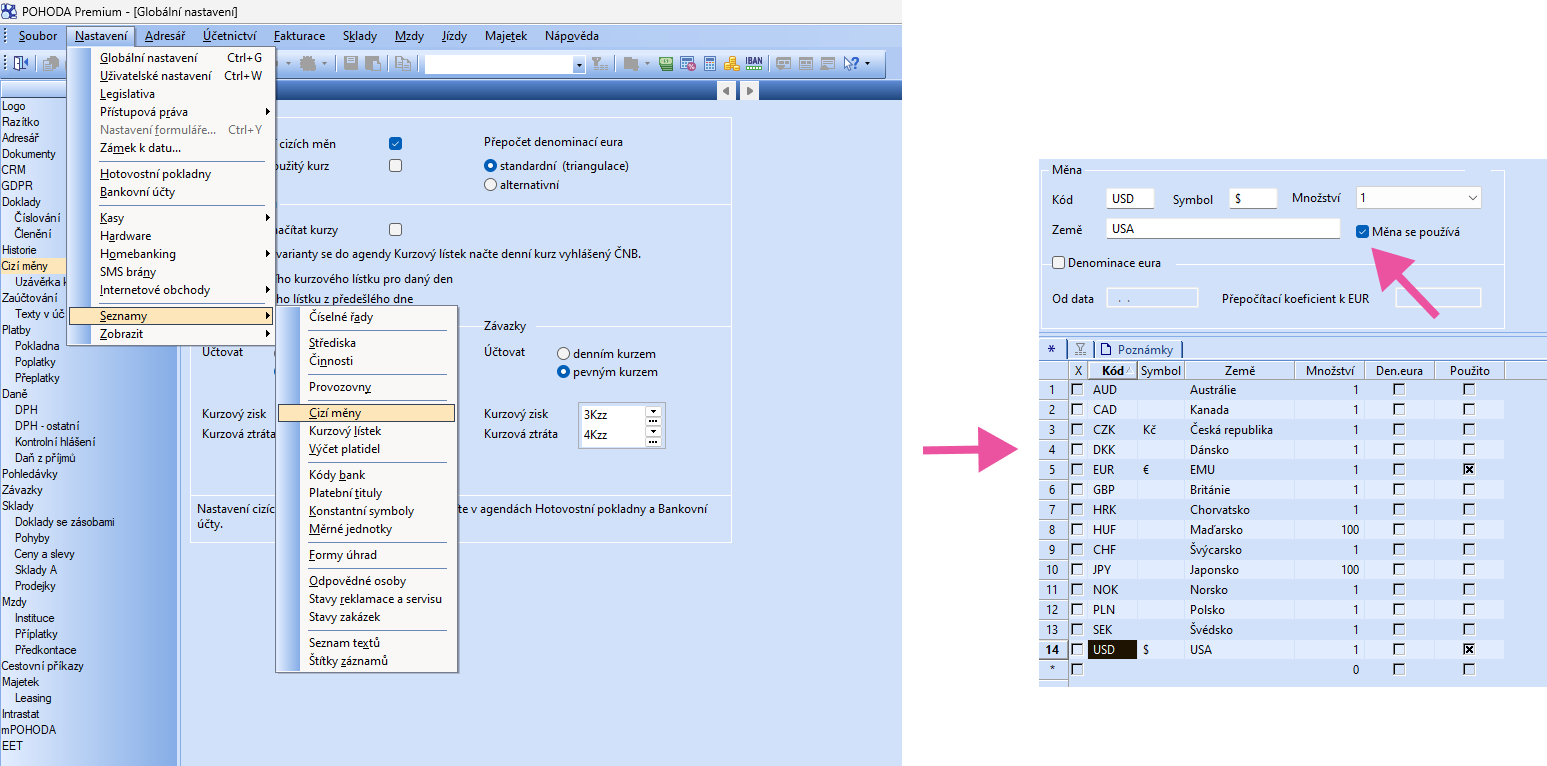The width and height of the screenshot is (1547, 766).
Task: Click the ellipsis button beside 4Kzz field
Action: tap(654, 441)
